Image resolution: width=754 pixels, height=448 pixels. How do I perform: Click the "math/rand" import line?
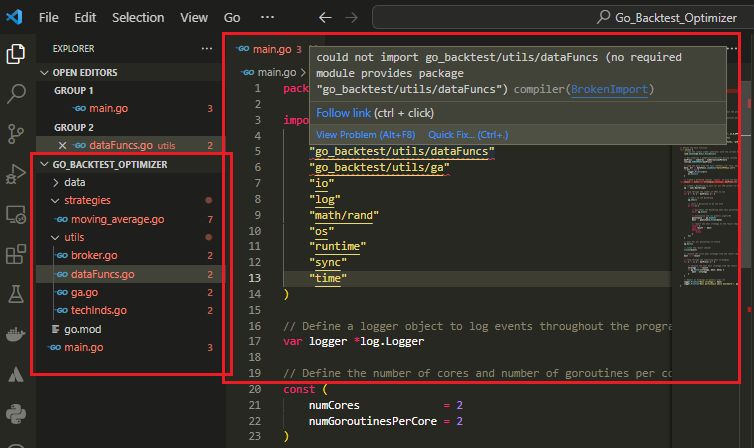tap(343, 215)
